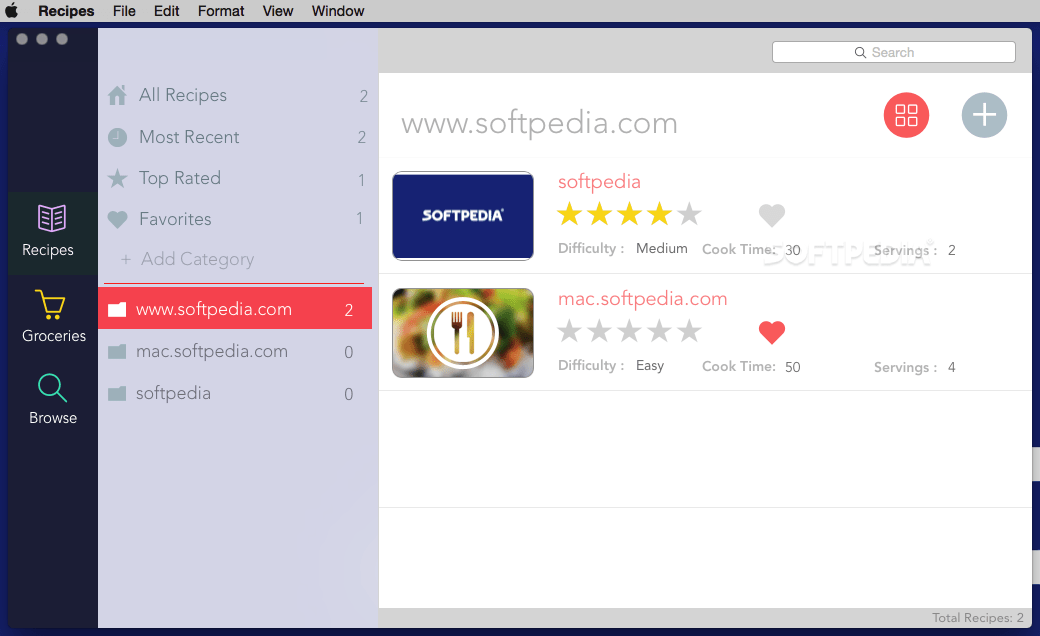
Task: Select the mac.softpedia.com category folder
Action: 235,351
